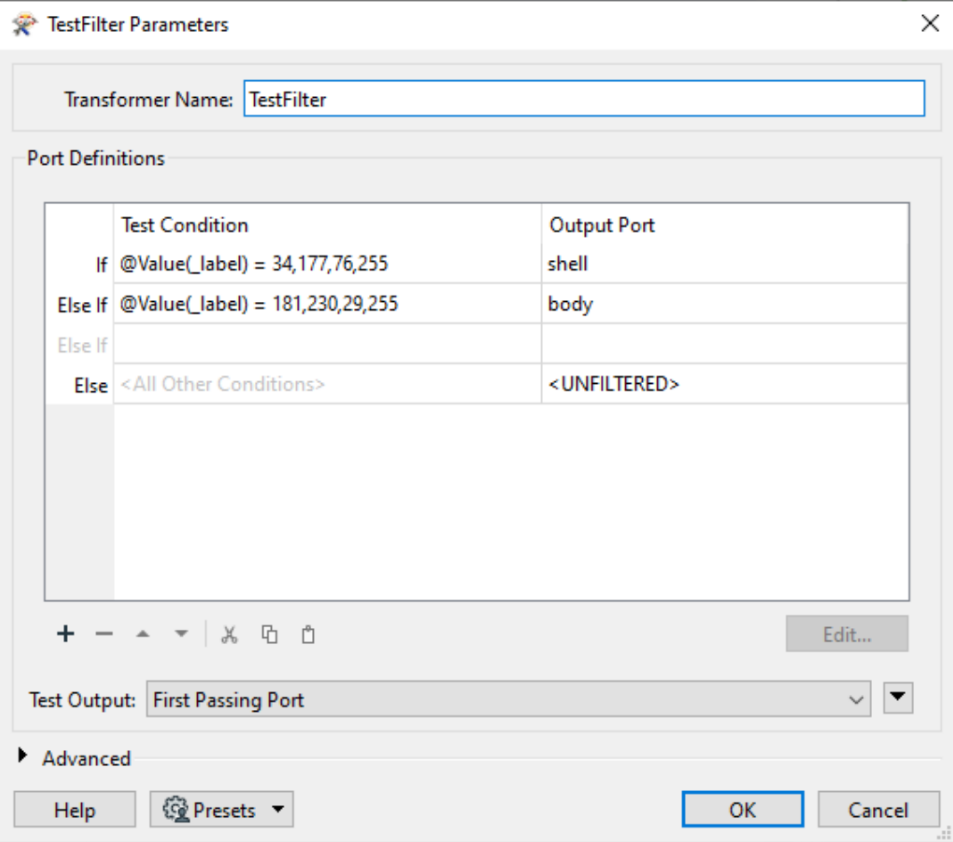The width and height of the screenshot is (953, 842).
Task: Click the paste clipboard icon
Action: [308, 634]
